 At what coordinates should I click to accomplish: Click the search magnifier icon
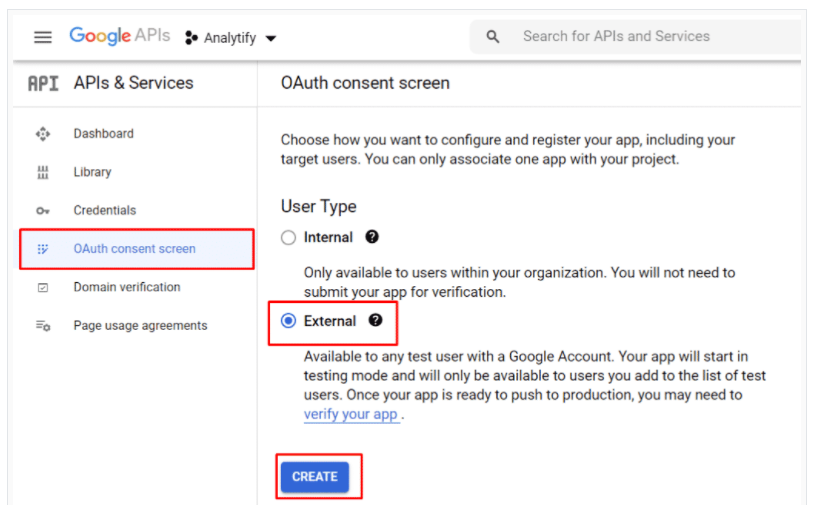coord(493,37)
